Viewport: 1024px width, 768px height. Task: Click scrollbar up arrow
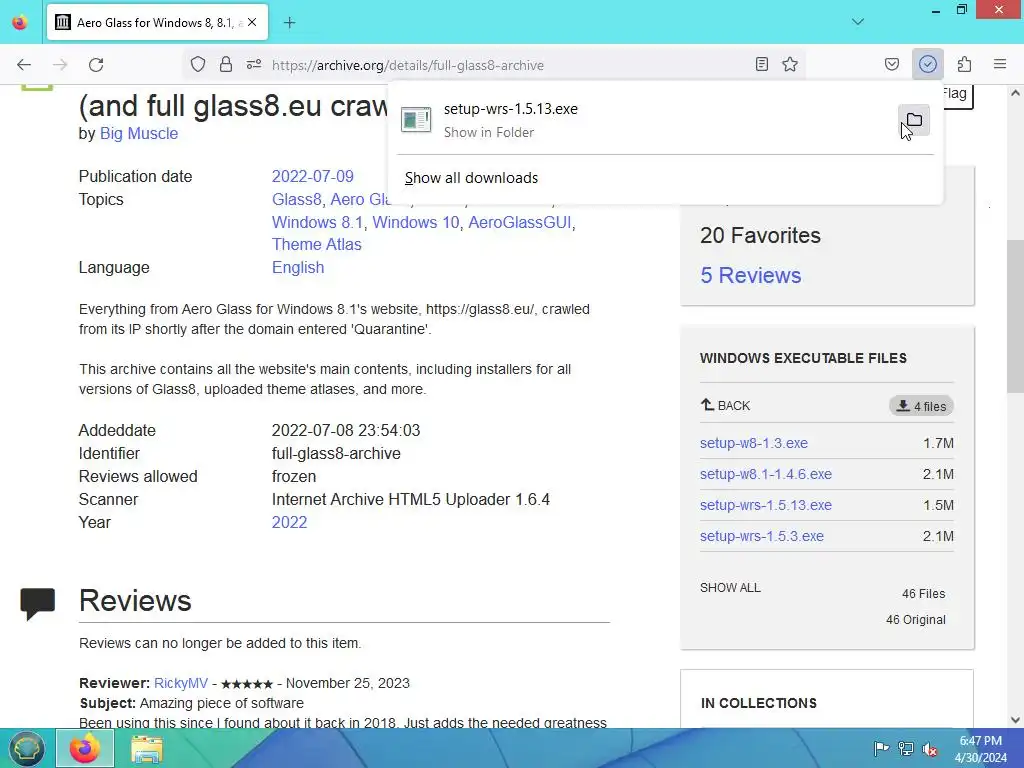pyautogui.click(x=1015, y=93)
